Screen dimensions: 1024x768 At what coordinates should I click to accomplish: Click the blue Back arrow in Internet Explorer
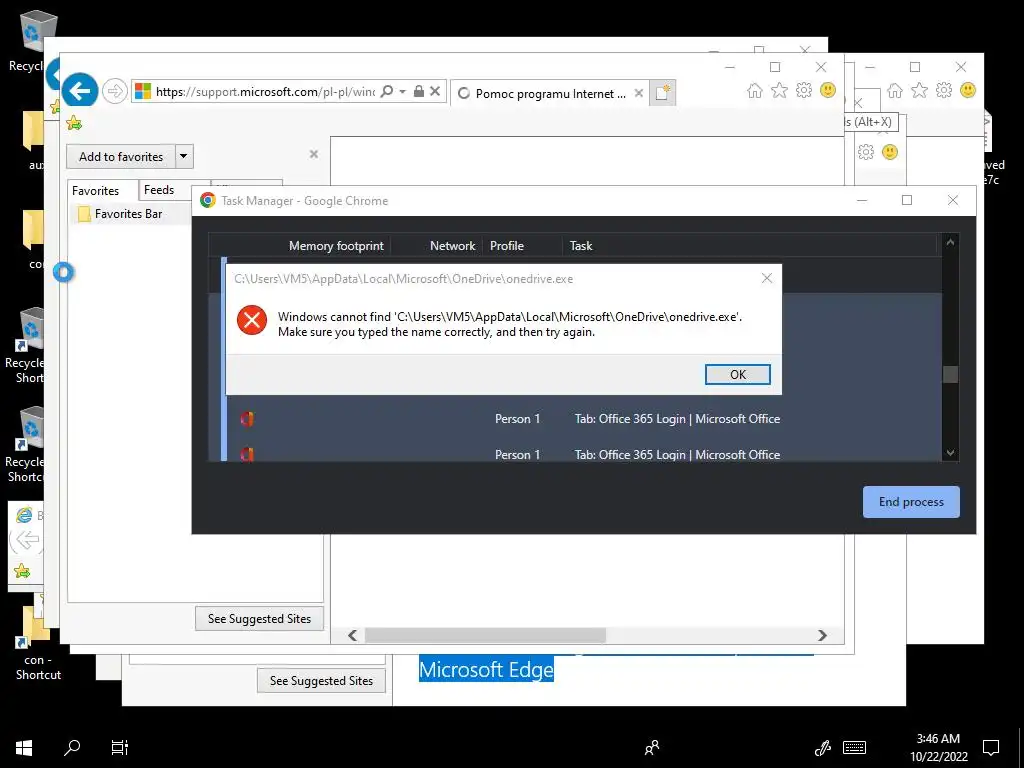click(80, 90)
